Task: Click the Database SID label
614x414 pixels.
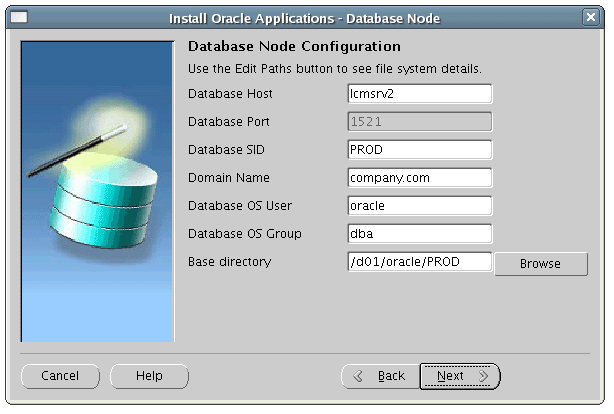Action: pos(226,150)
